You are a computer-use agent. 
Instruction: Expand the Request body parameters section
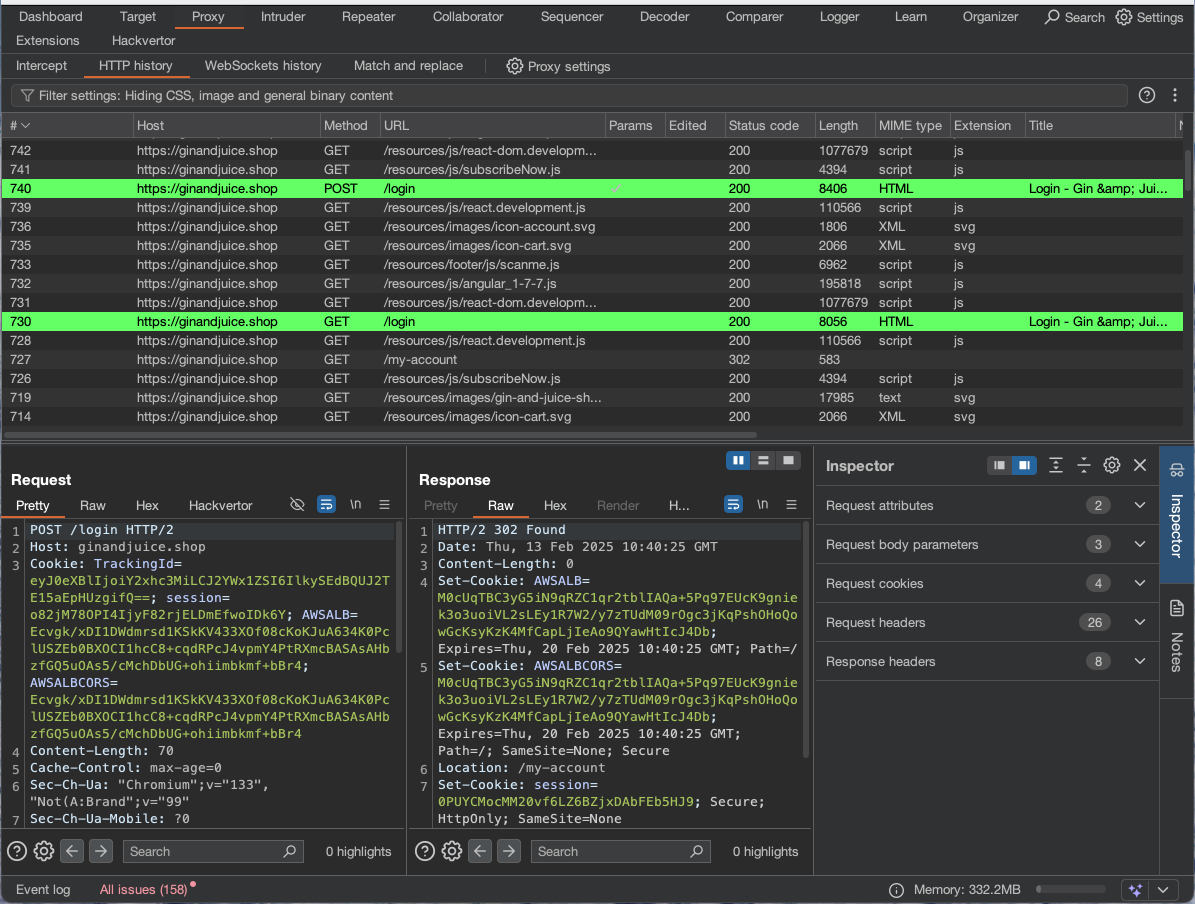click(1139, 544)
